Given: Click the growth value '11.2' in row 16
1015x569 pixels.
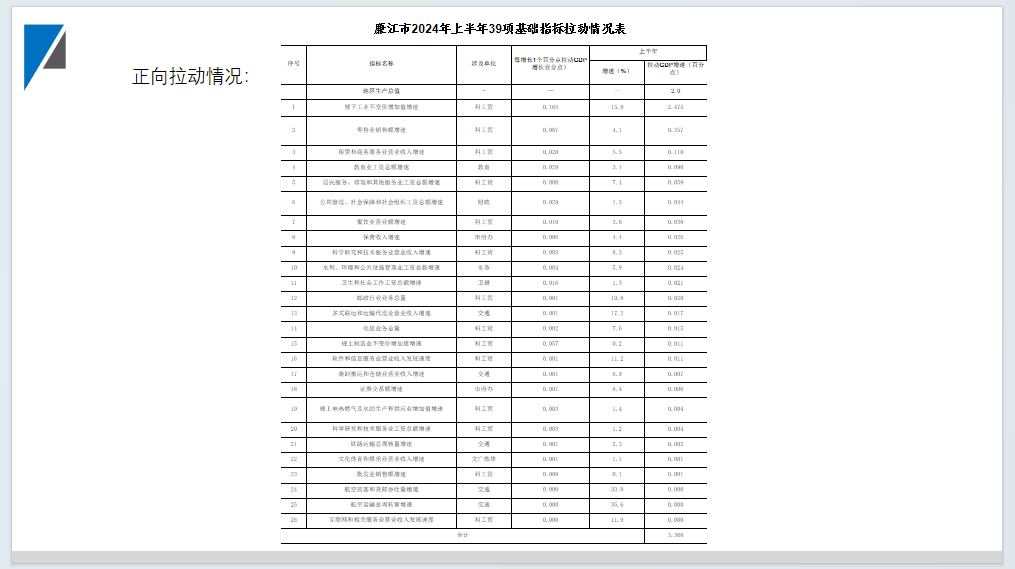Looking at the screenshot, I should (x=617, y=359).
